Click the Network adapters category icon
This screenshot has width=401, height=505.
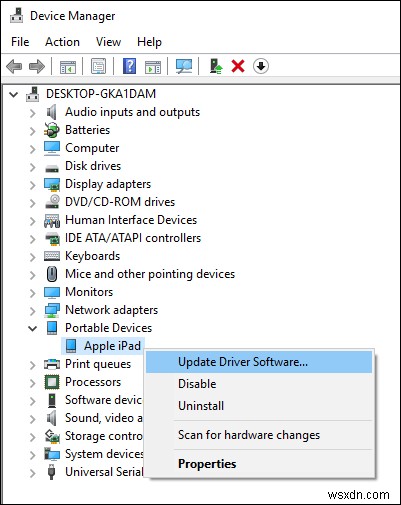click(52, 310)
